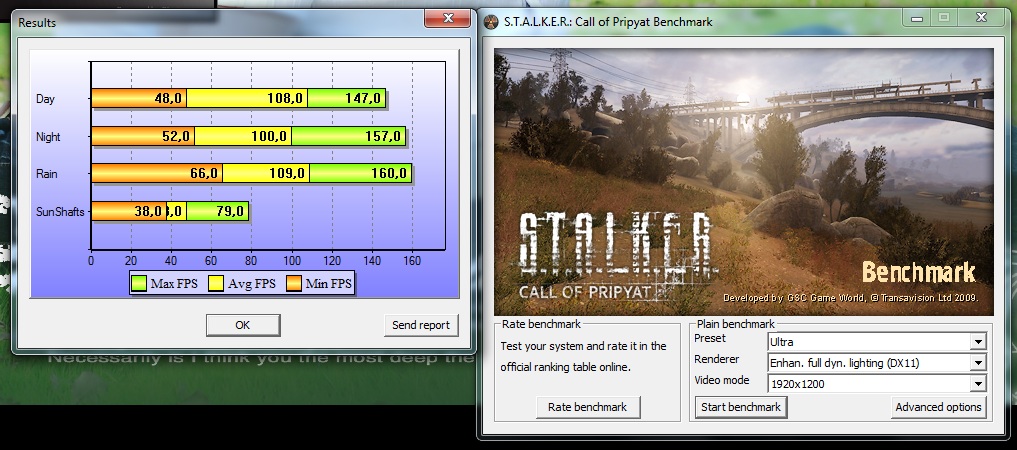Click the Rate benchmark button

(588, 407)
